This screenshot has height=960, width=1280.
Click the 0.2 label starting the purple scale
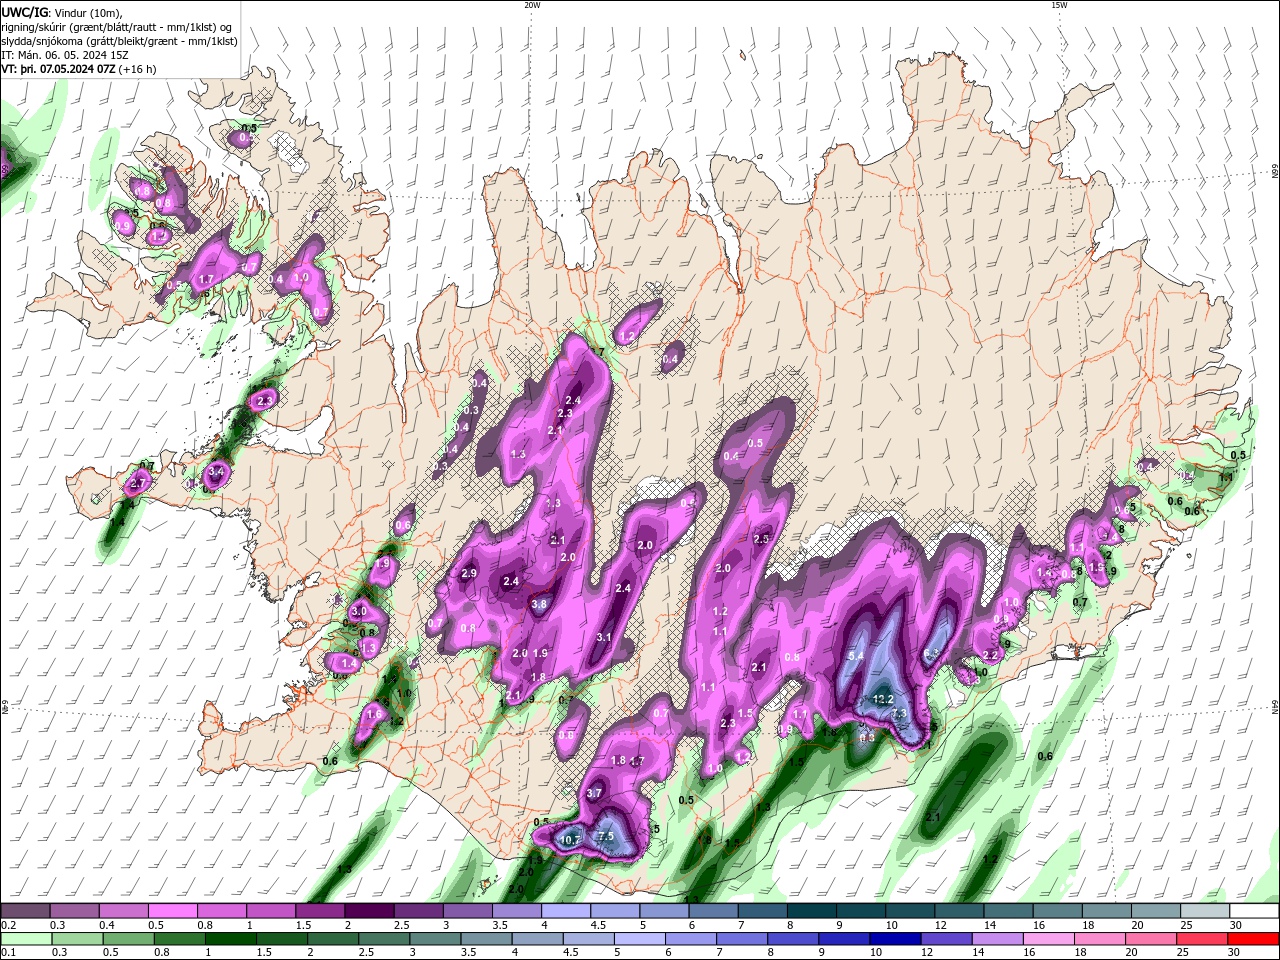pos(8,925)
